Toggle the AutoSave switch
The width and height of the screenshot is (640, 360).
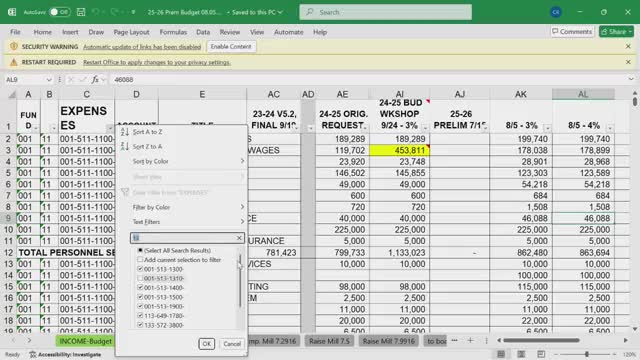point(59,12)
